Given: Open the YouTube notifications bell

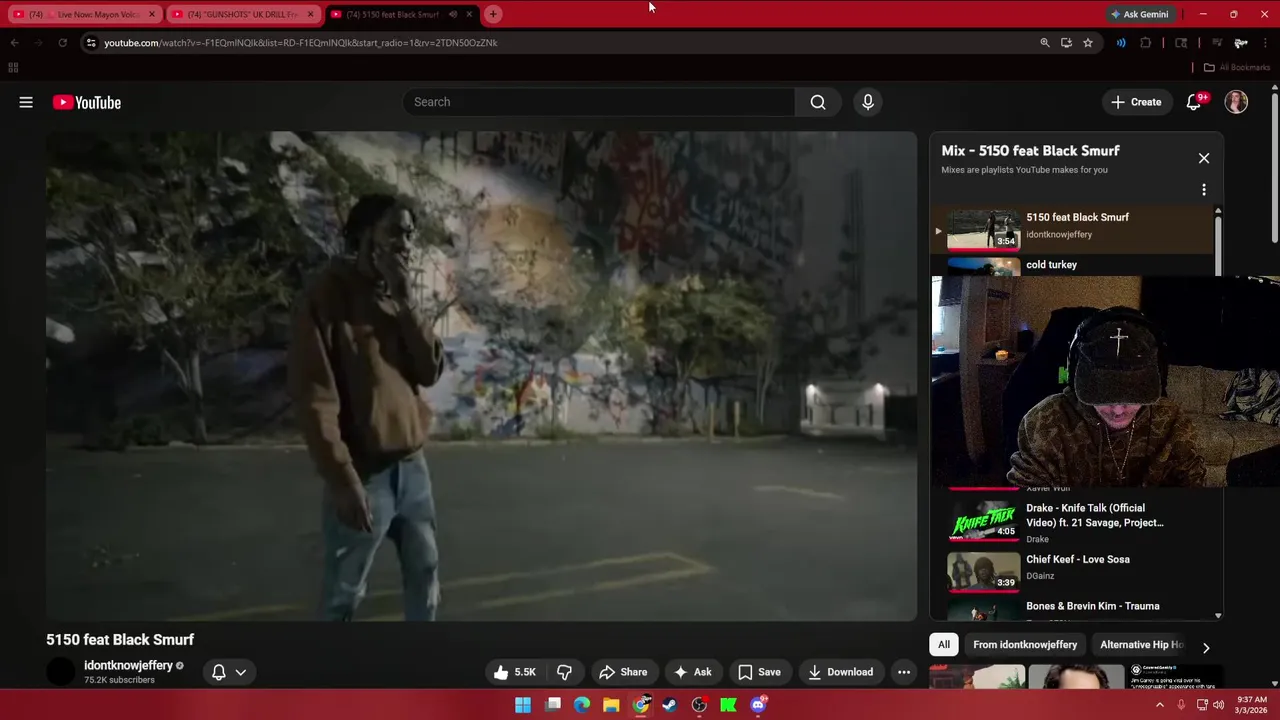Looking at the screenshot, I should click(1194, 102).
